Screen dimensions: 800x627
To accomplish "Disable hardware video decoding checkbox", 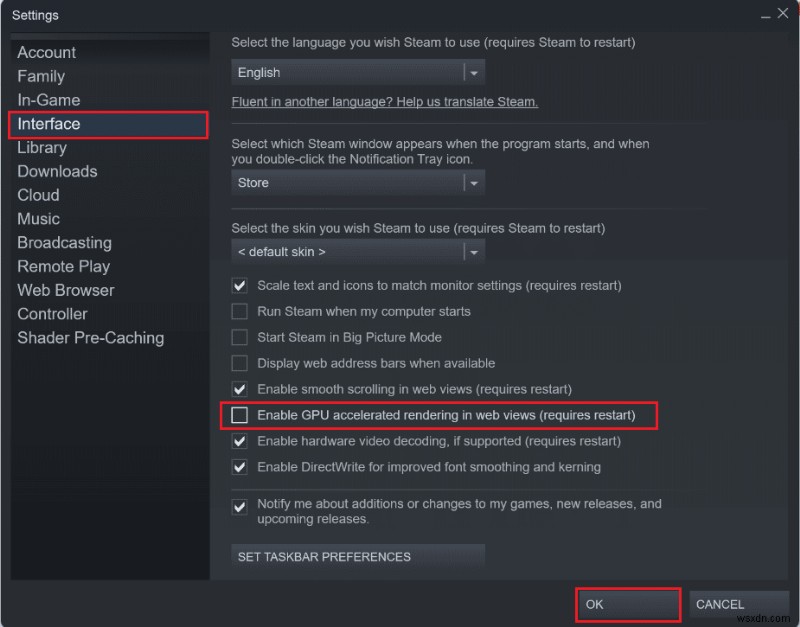I will [x=240, y=441].
